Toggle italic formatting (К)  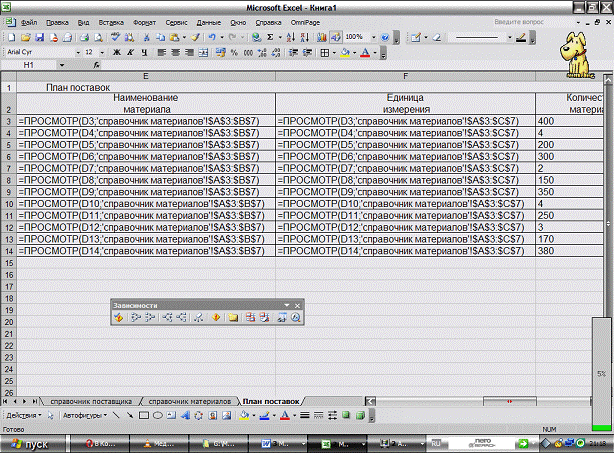click(129, 52)
